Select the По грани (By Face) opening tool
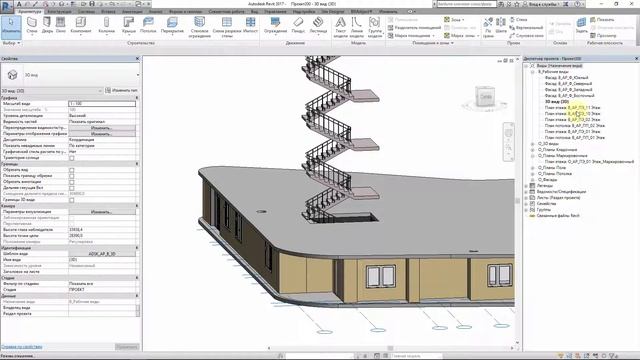 (488, 27)
